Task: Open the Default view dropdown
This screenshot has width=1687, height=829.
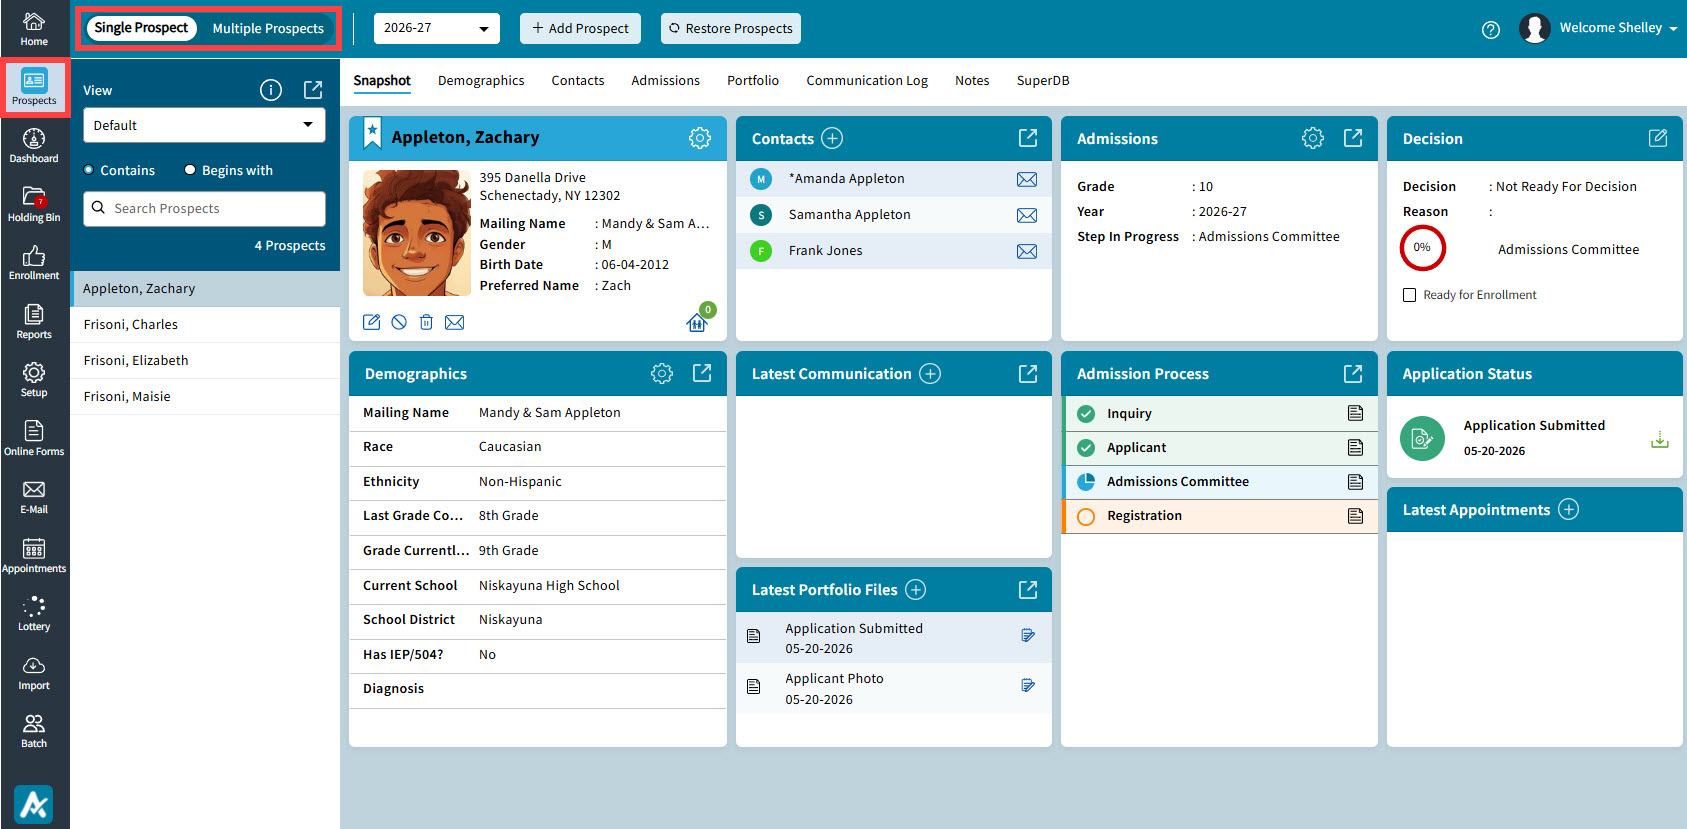Action: tap(204, 125)
